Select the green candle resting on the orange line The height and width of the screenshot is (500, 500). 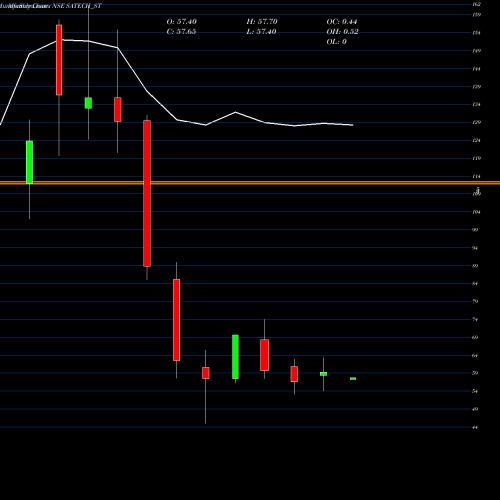coord(29,162)
